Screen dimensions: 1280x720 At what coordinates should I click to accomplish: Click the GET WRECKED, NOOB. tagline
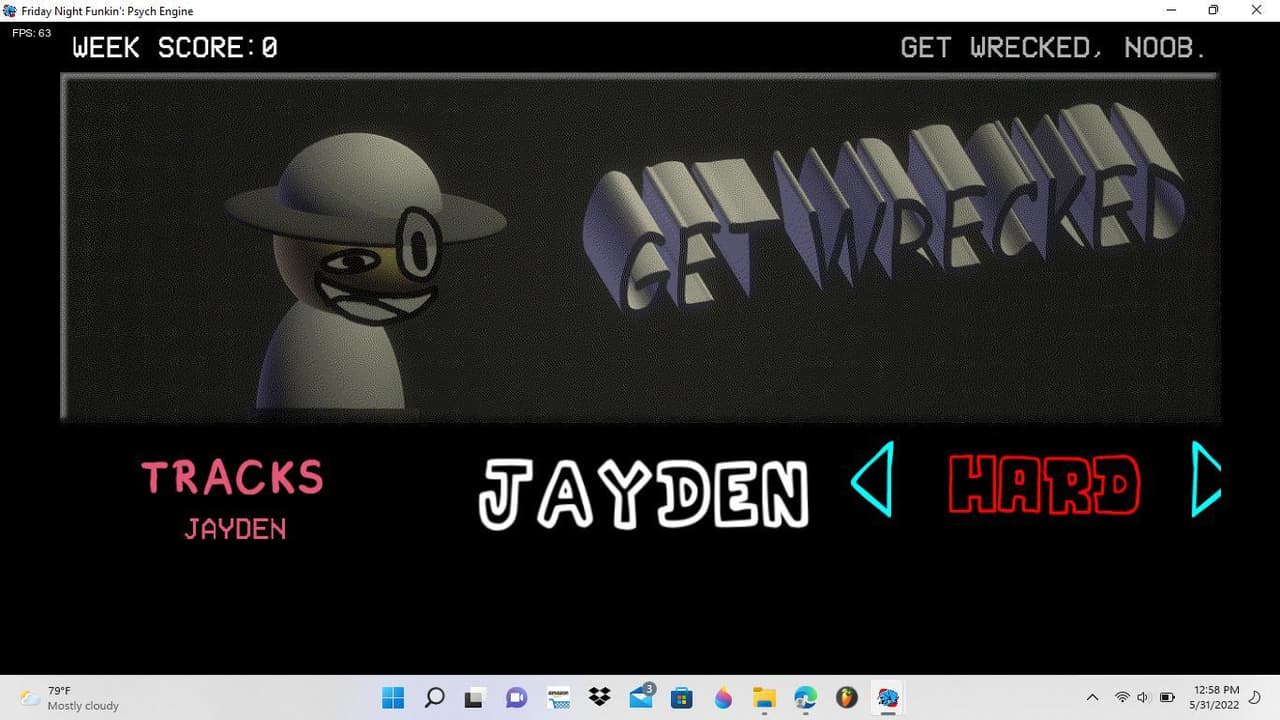[x=1054, y=47]
